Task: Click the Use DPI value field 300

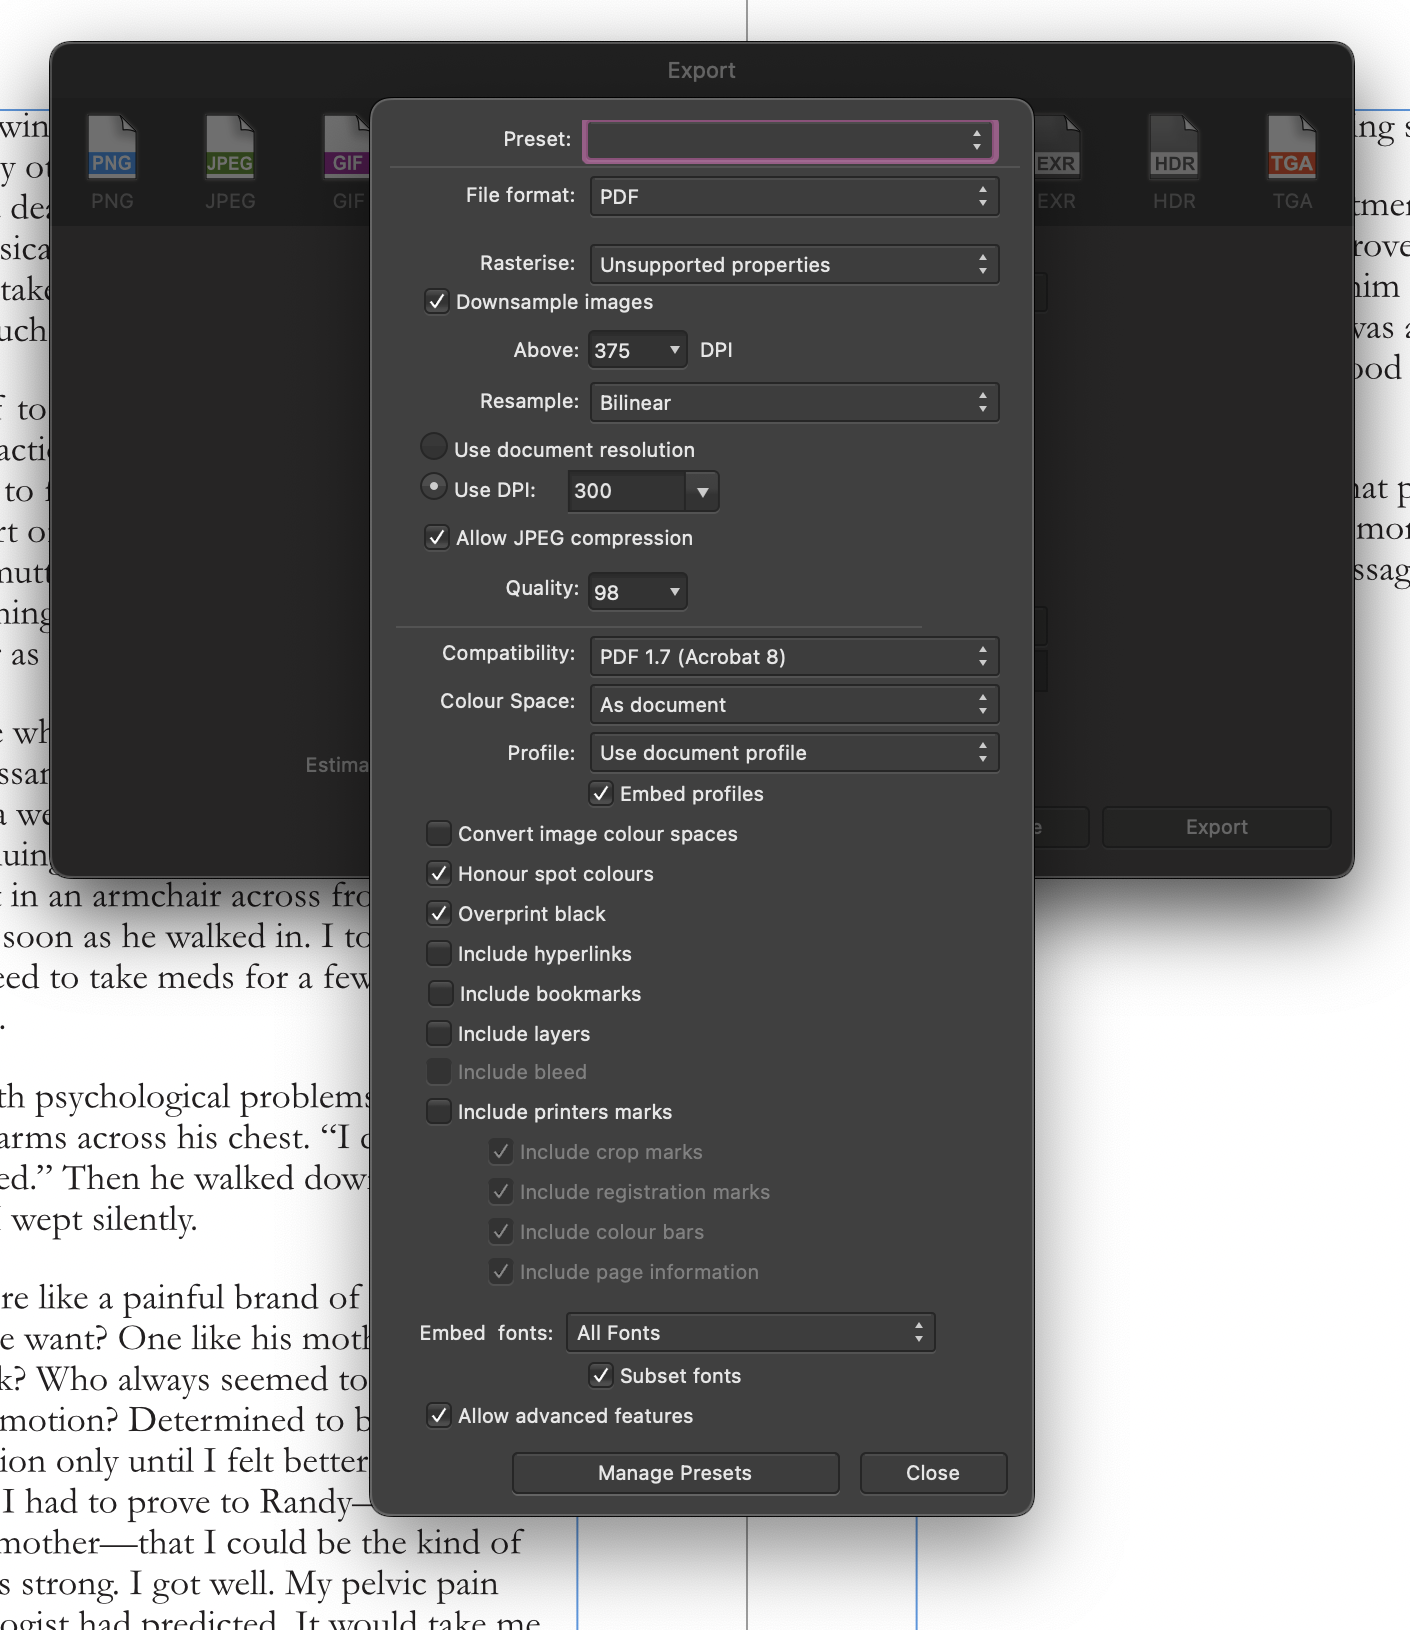Action: (627, 491)
